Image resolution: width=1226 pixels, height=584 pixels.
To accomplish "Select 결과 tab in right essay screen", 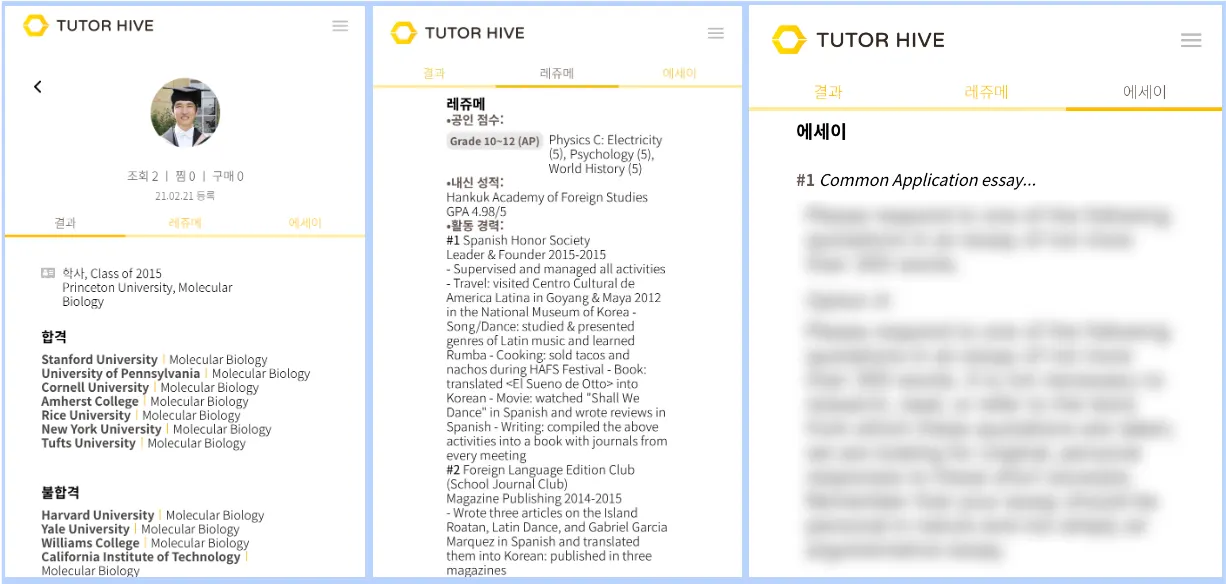I will 828,92.
